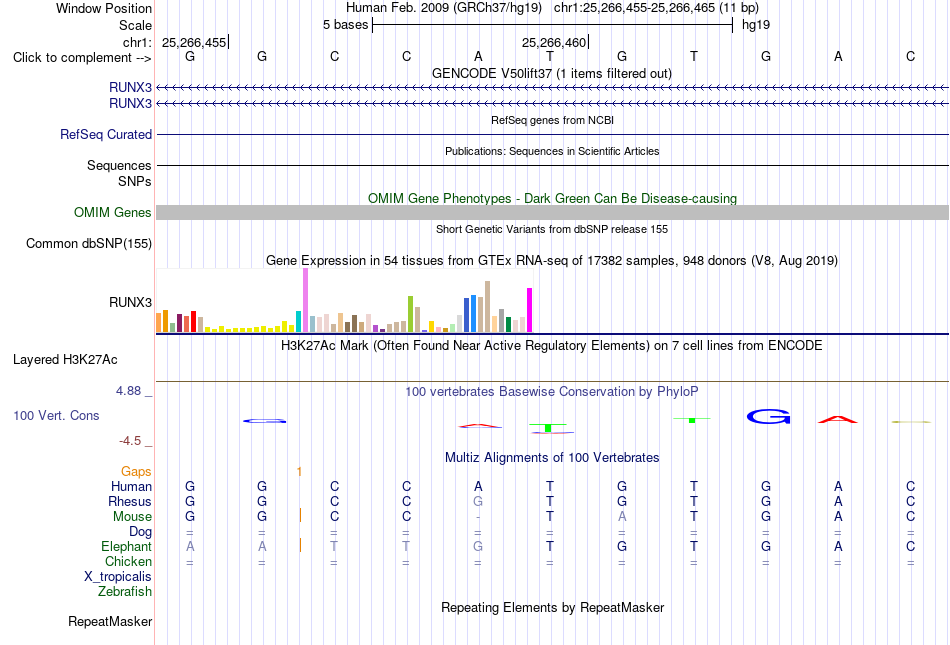
Task: Click the gray OMIM Genes item bar
Action: (x=552, y=213)
